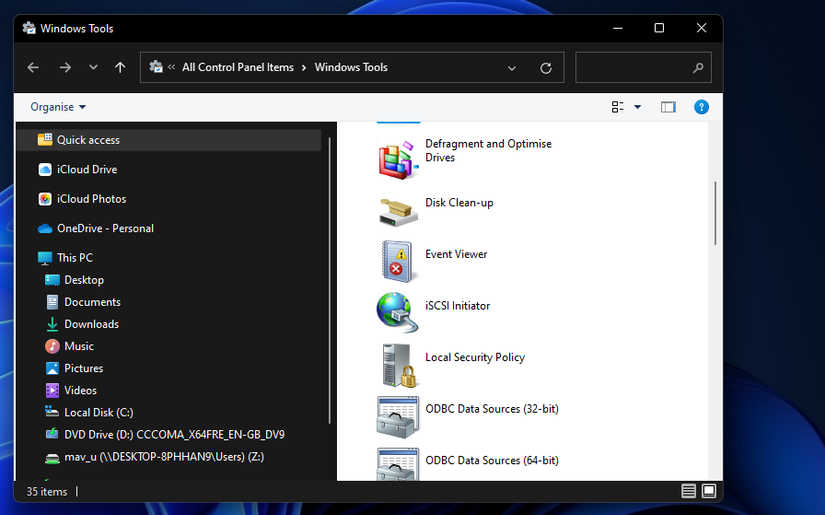Viewport: 825px width, 515px height.
Task: Open Local Security Policy icon
Action: pos(398,365)
